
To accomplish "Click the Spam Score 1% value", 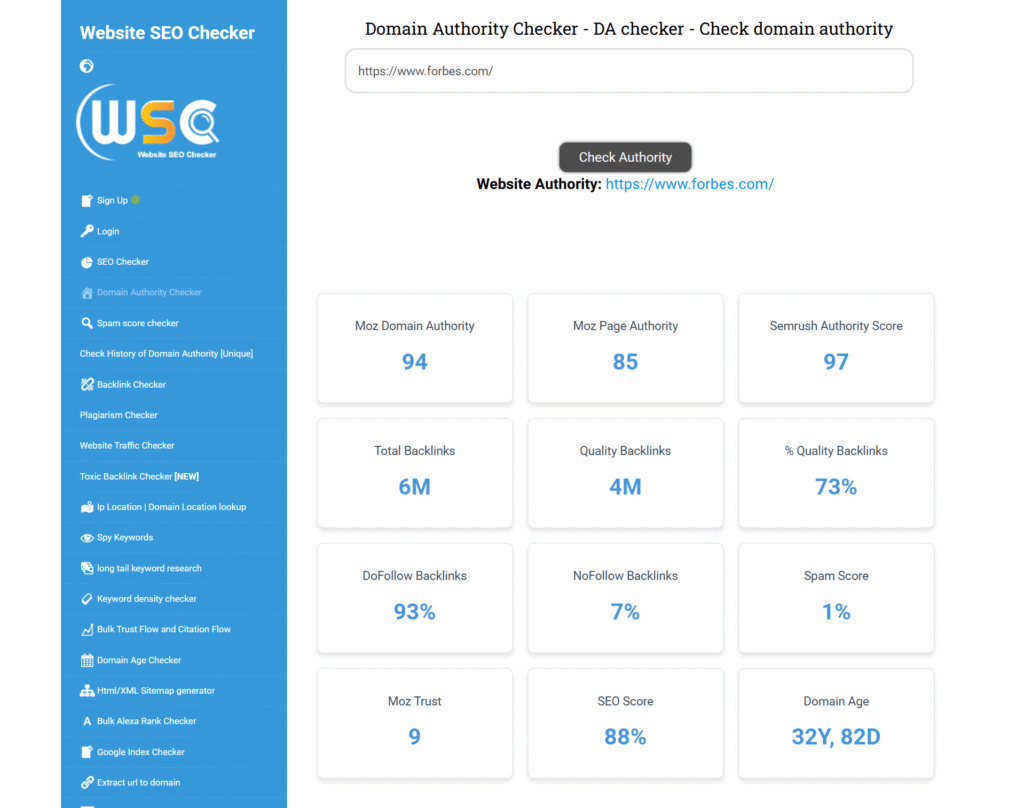I will [x=836, y=612].
